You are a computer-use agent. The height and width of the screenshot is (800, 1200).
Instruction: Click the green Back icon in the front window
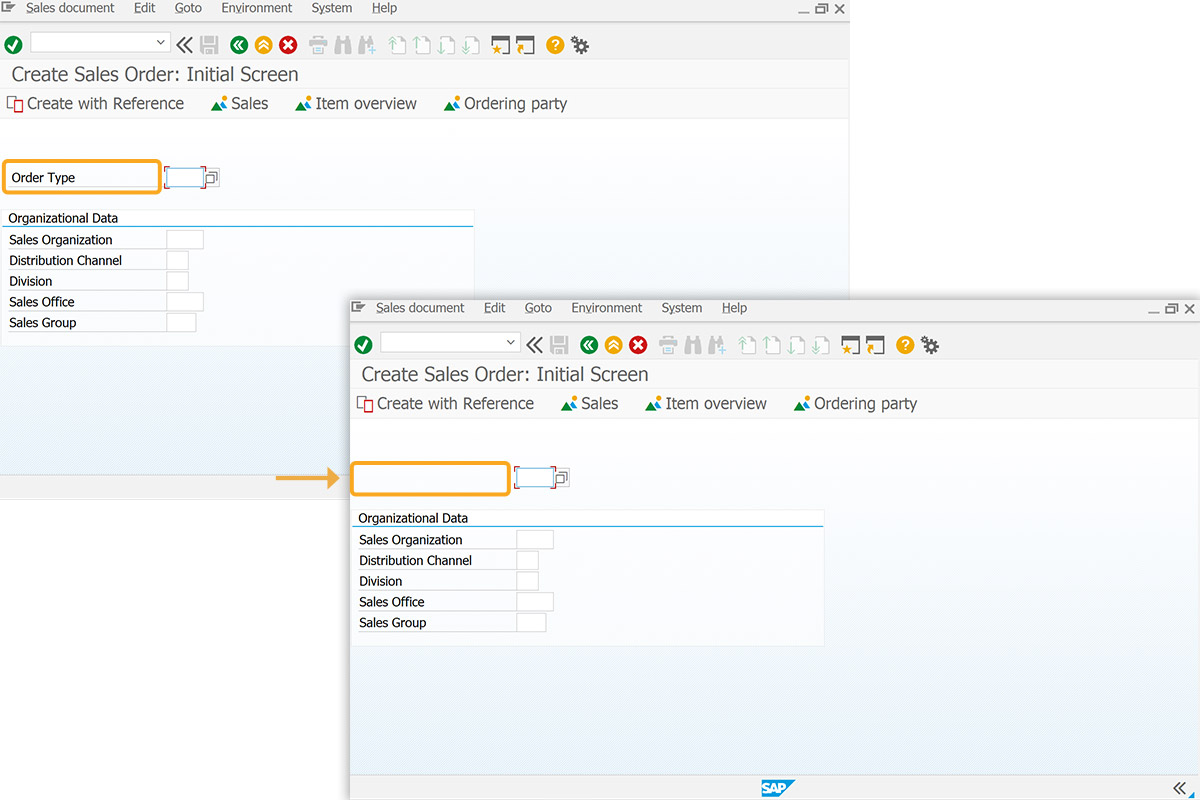(x=588, y=344)
